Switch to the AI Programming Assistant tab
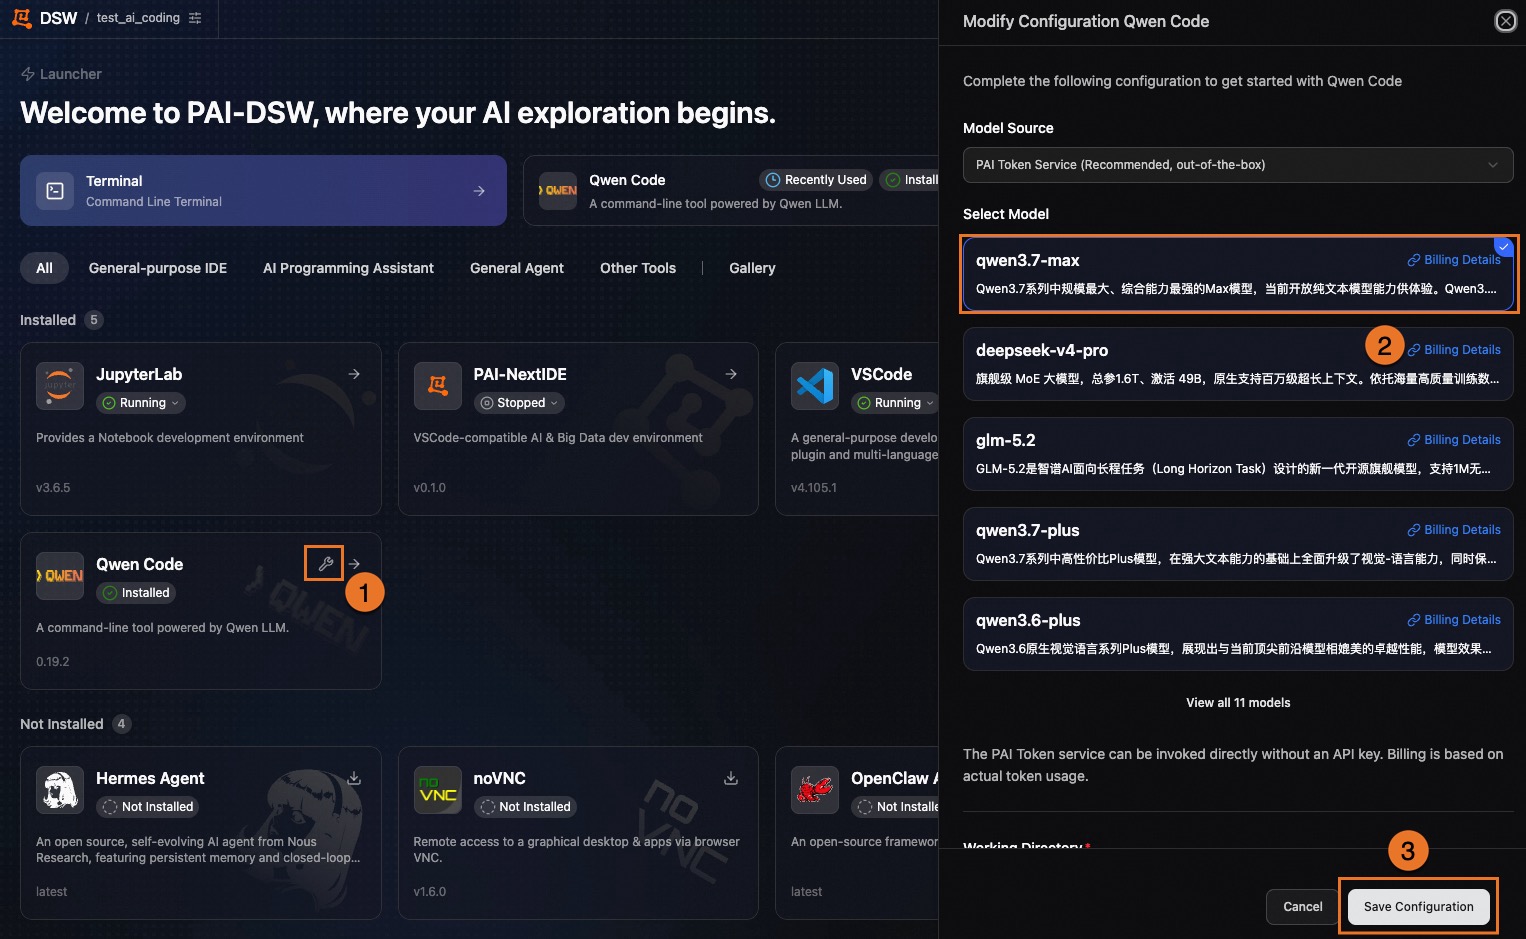Viewport: 1526px width, 939px height. [348, 268]
